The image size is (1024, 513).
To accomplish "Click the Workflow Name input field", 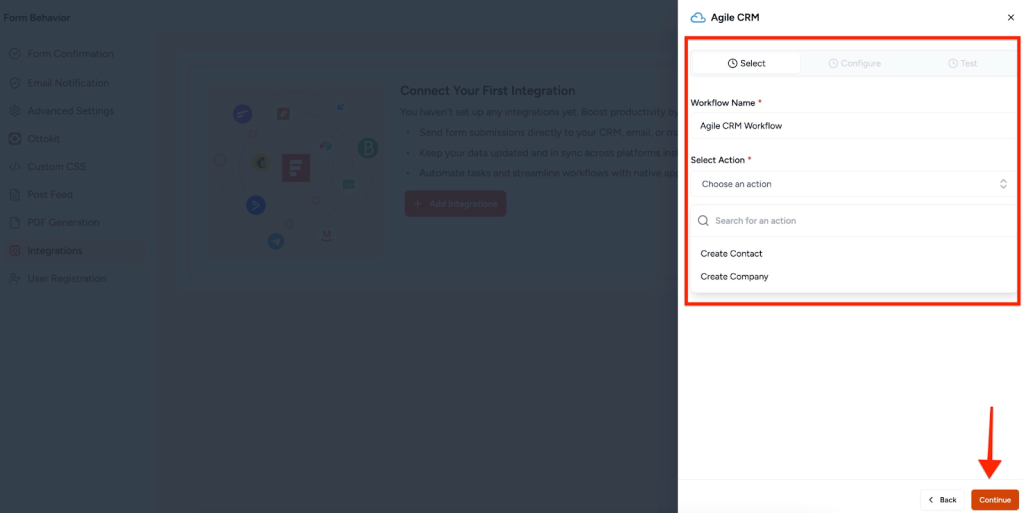I will pos(853,125).
